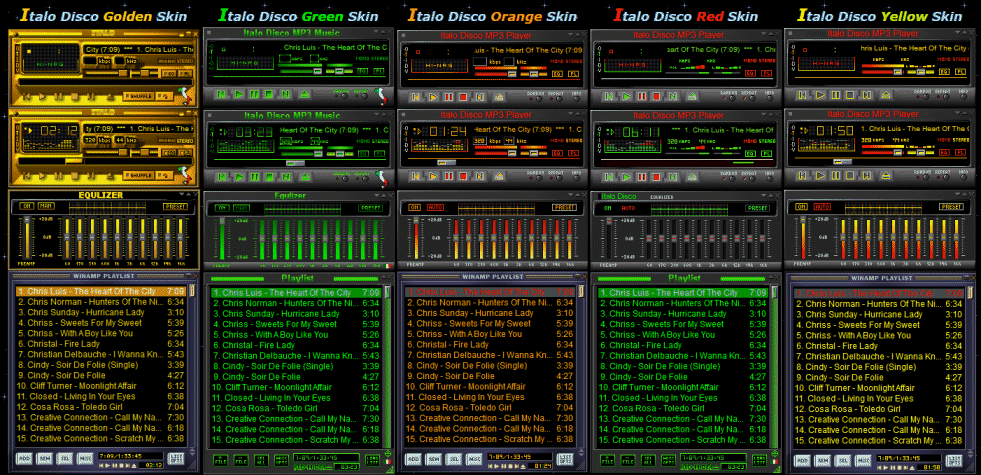Image resolution: width=981 pixels, height=475 pixels.
Task: Select "6. Christal - Fire Lady" in Green playlist
Action: click(295, 345)
